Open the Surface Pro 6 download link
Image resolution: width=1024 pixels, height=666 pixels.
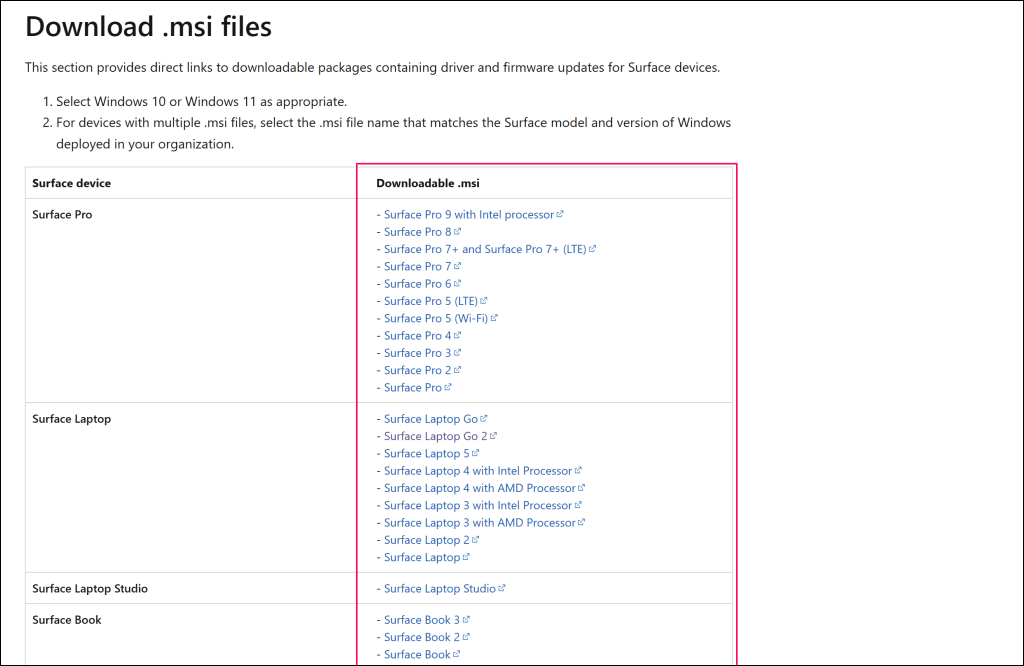(417, 284)
